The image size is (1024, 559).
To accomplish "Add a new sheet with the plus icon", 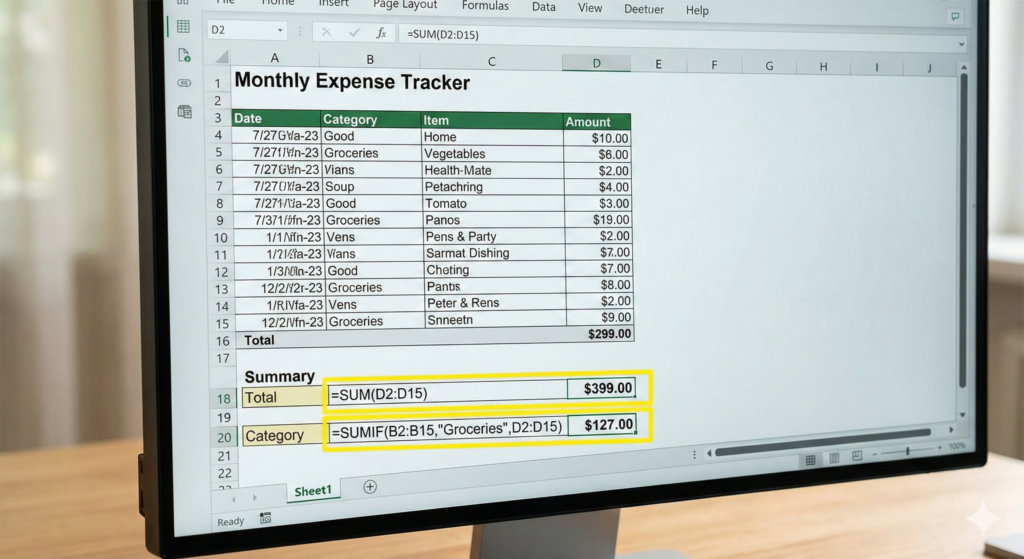I will (x=370, y=487).
